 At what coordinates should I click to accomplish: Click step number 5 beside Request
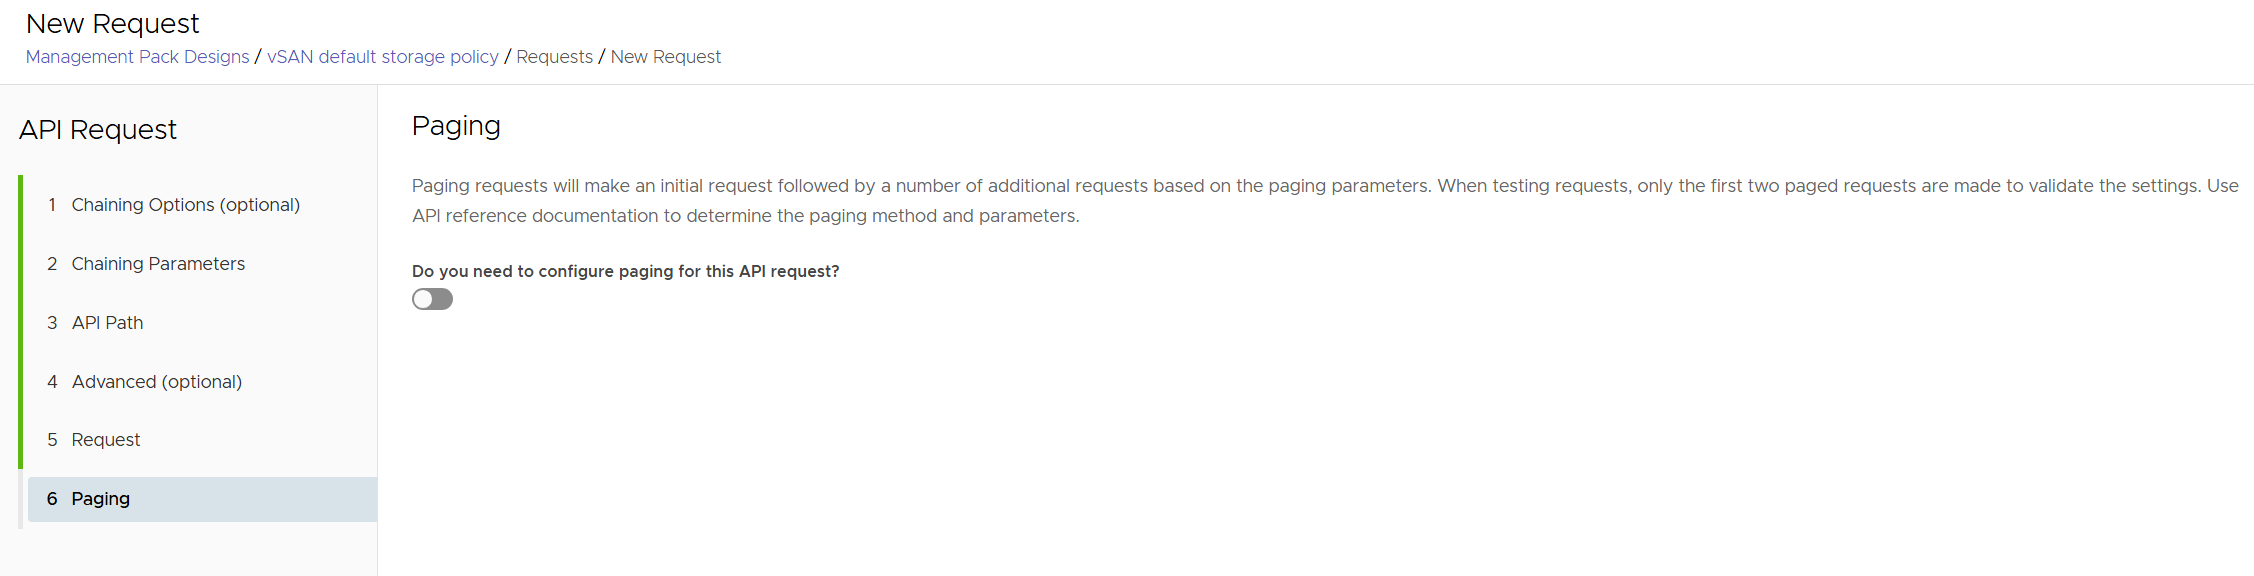point(52,440)
